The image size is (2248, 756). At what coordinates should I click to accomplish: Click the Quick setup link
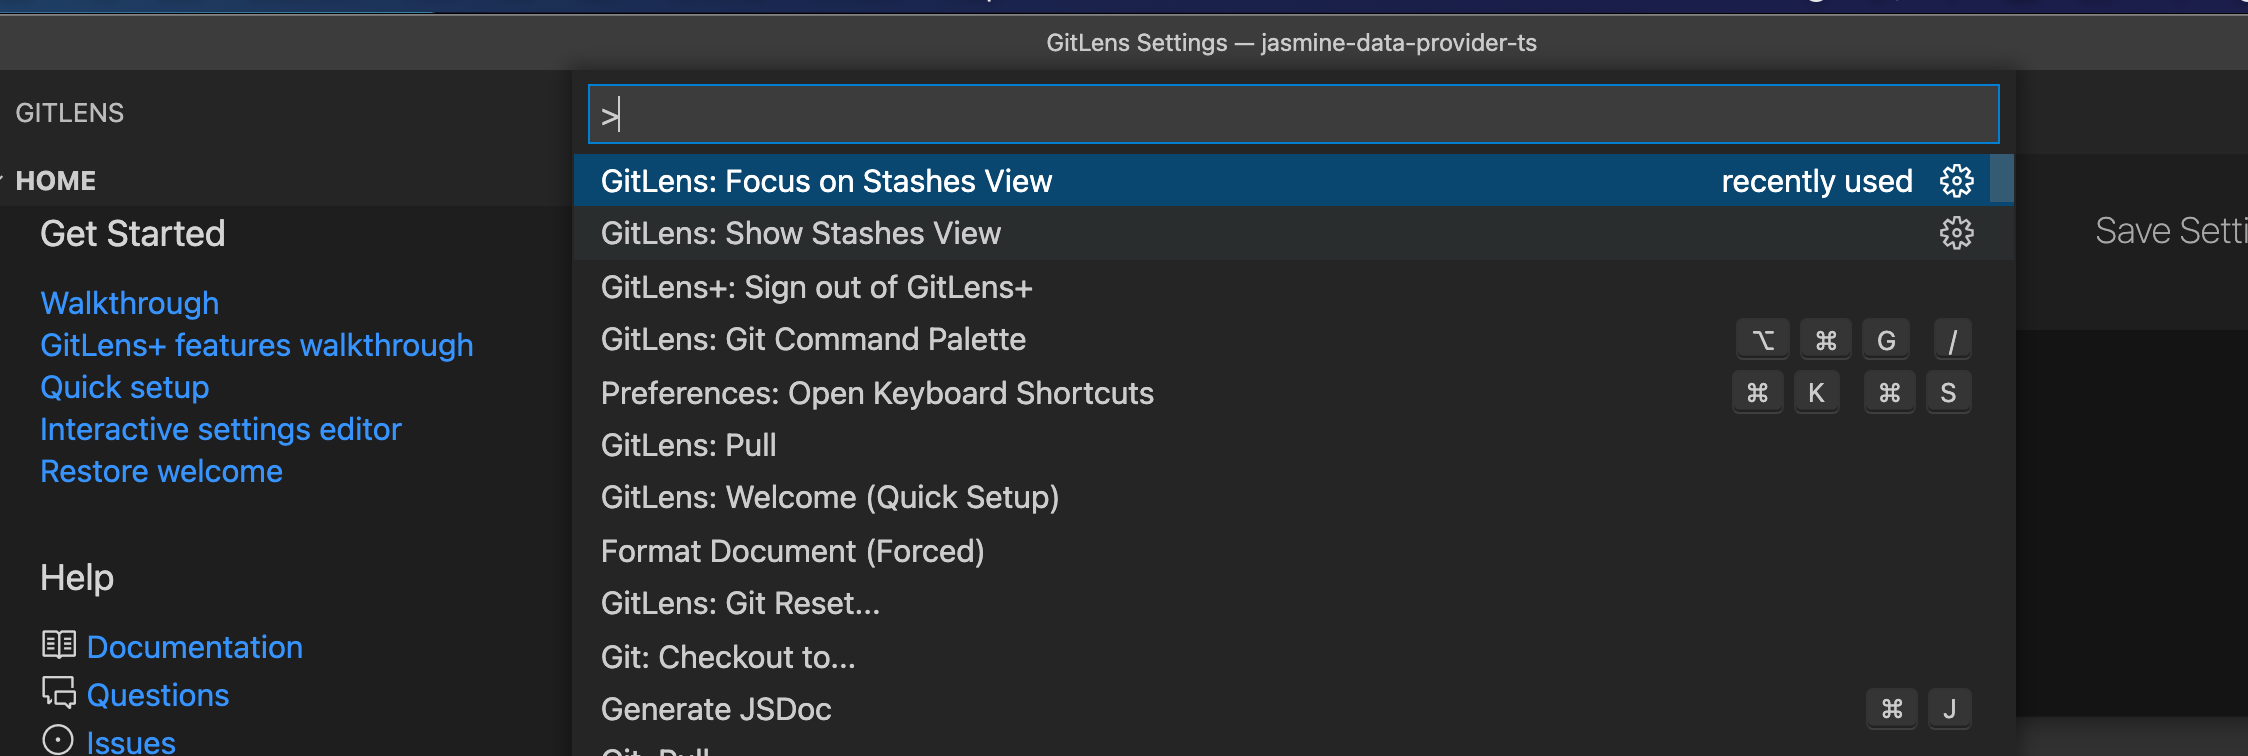(124, 387)
